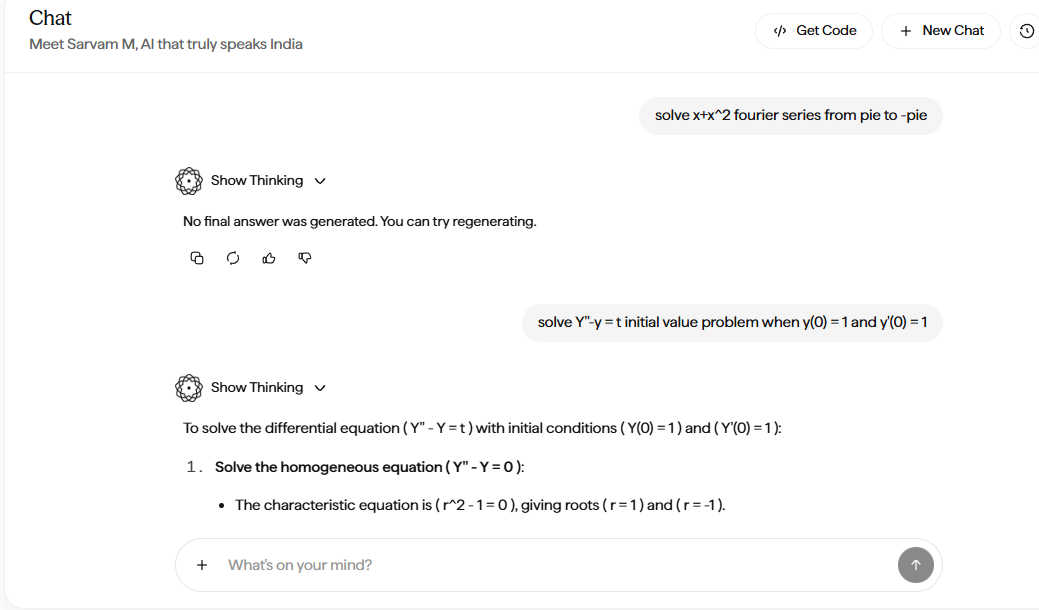Copy the first response to clipboard
Viewport: 1039px width, 610px height.
[197, 258]
